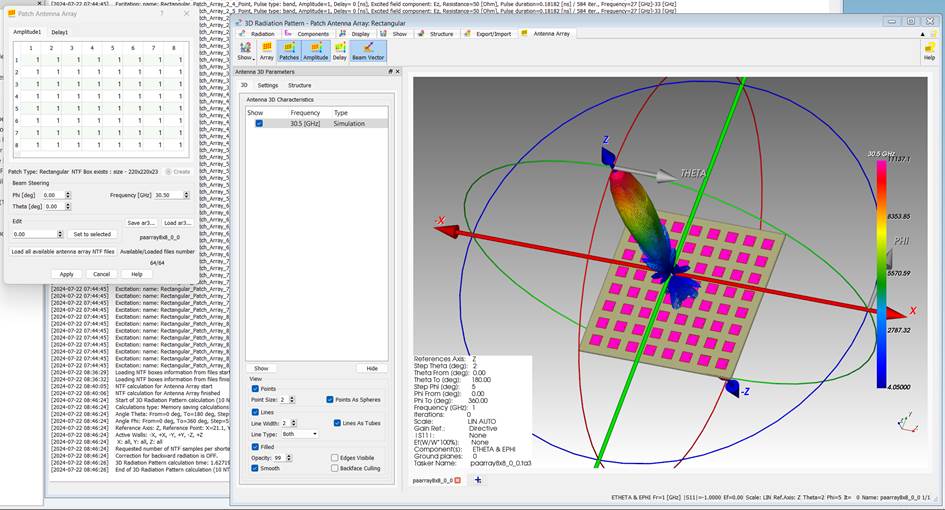
Task: Open the Structure ribbon tab
Action: coord(436,34)
